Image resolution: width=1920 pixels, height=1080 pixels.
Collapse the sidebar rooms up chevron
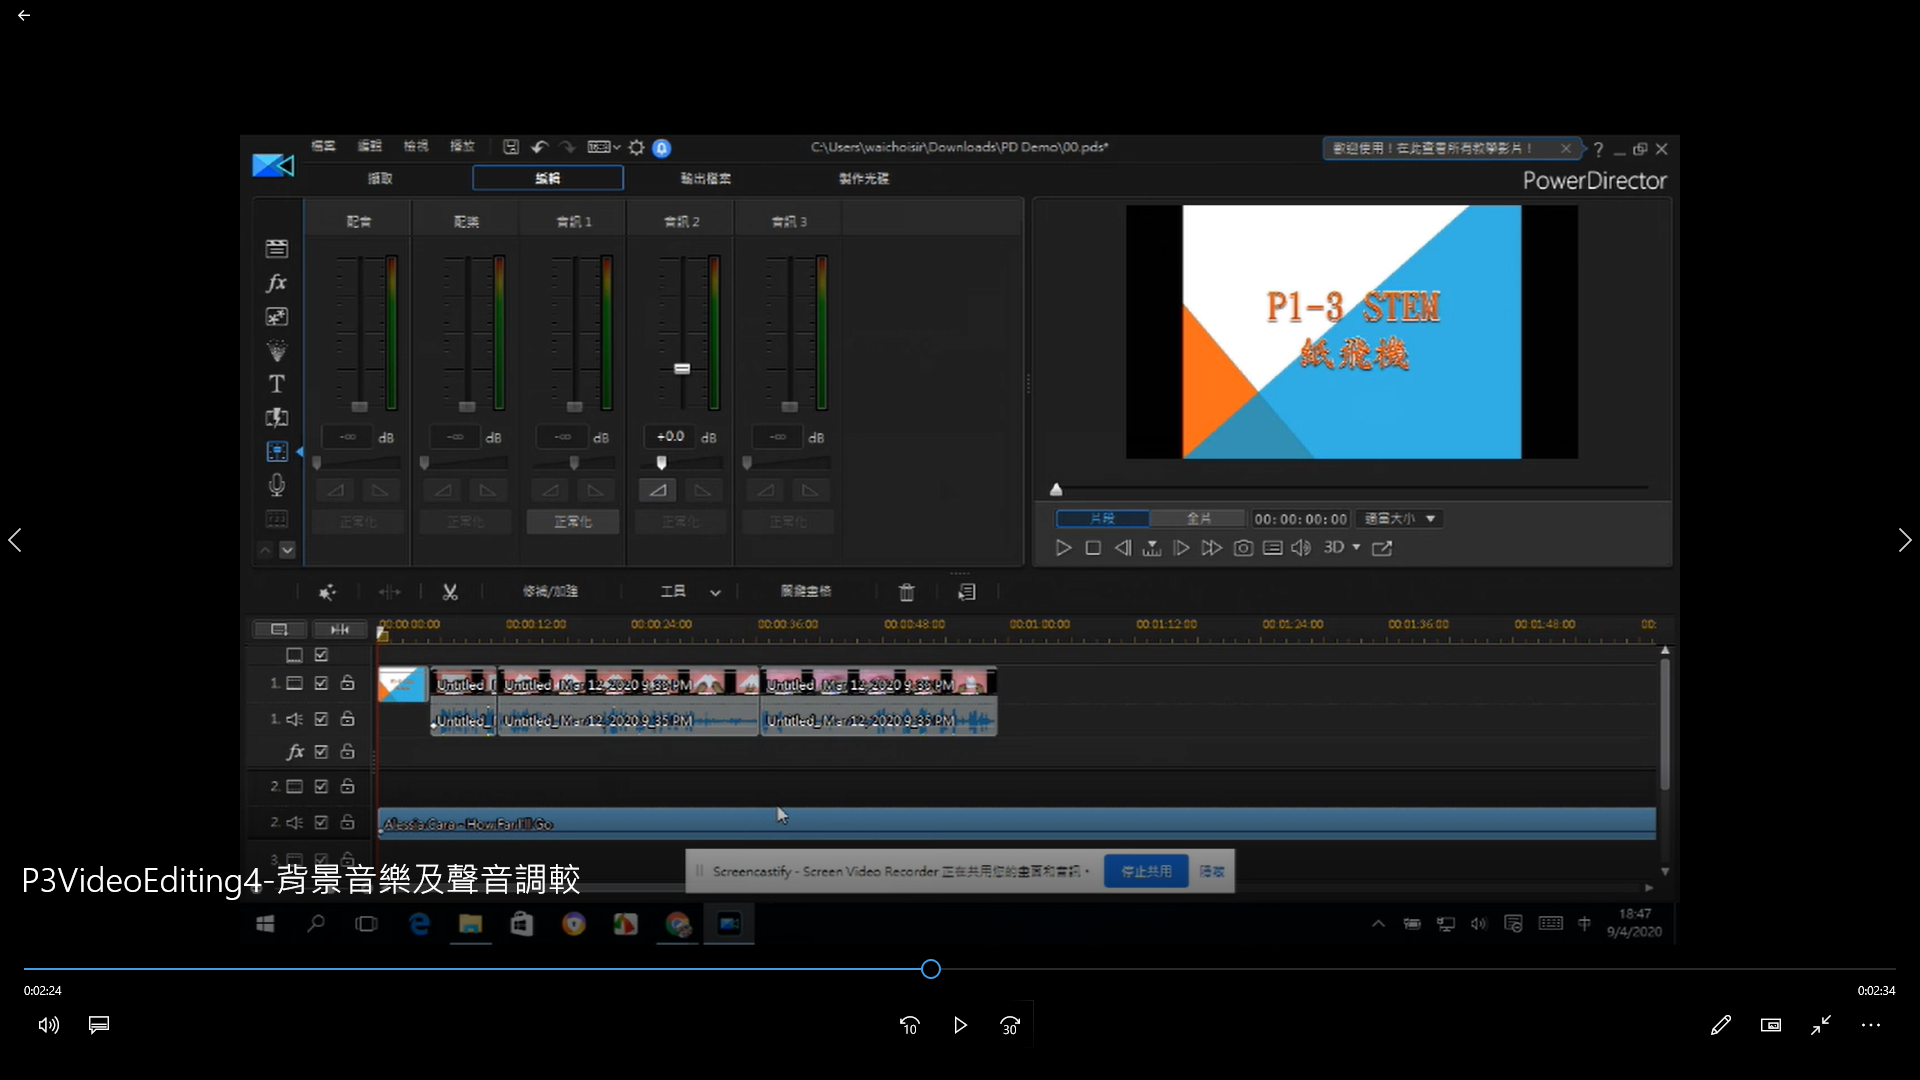[265, 550]
